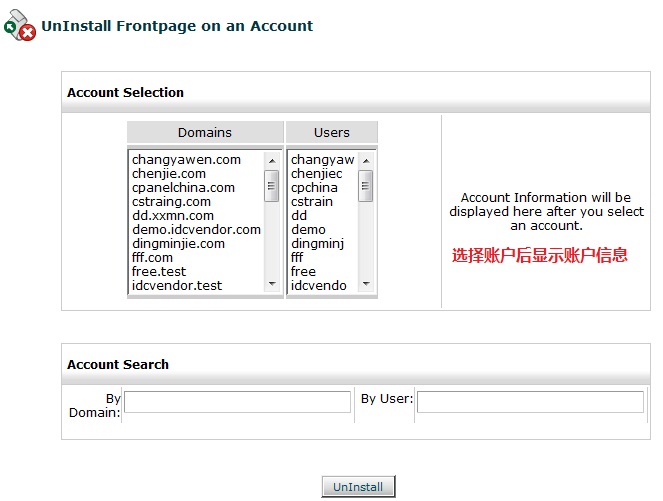Screen dimensions: 663x501
Task: Select free.test domain
Action: [159, 271]
